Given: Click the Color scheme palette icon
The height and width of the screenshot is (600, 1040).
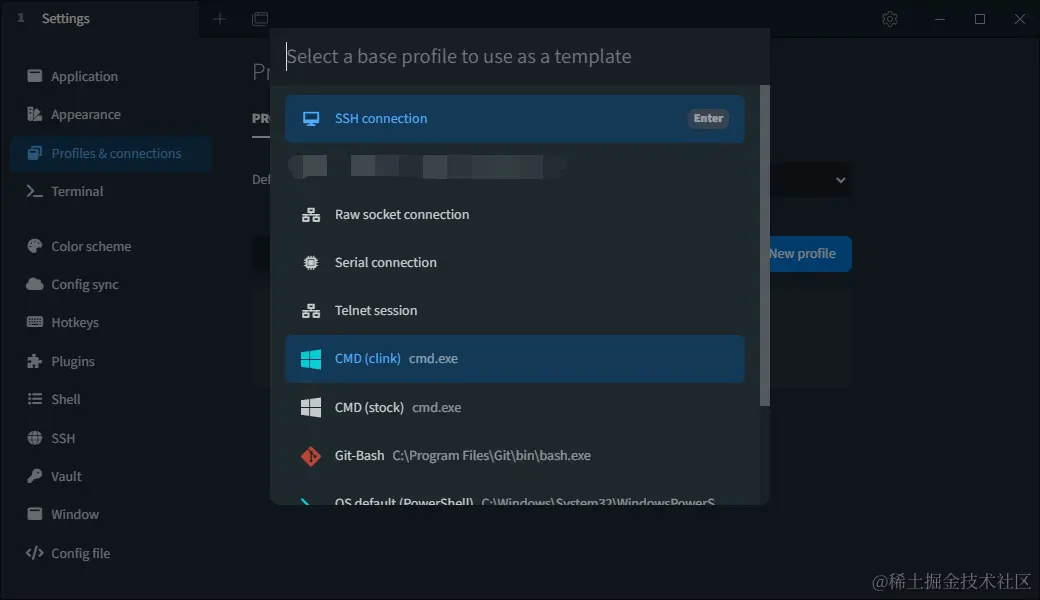Looking at the screenshot, I should pos(34,246).
